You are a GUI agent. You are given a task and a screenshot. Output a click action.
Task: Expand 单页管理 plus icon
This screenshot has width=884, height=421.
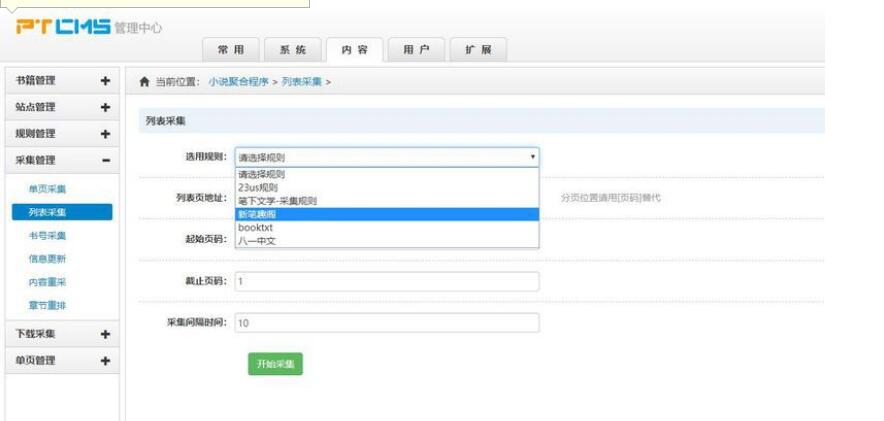[105, 361]
